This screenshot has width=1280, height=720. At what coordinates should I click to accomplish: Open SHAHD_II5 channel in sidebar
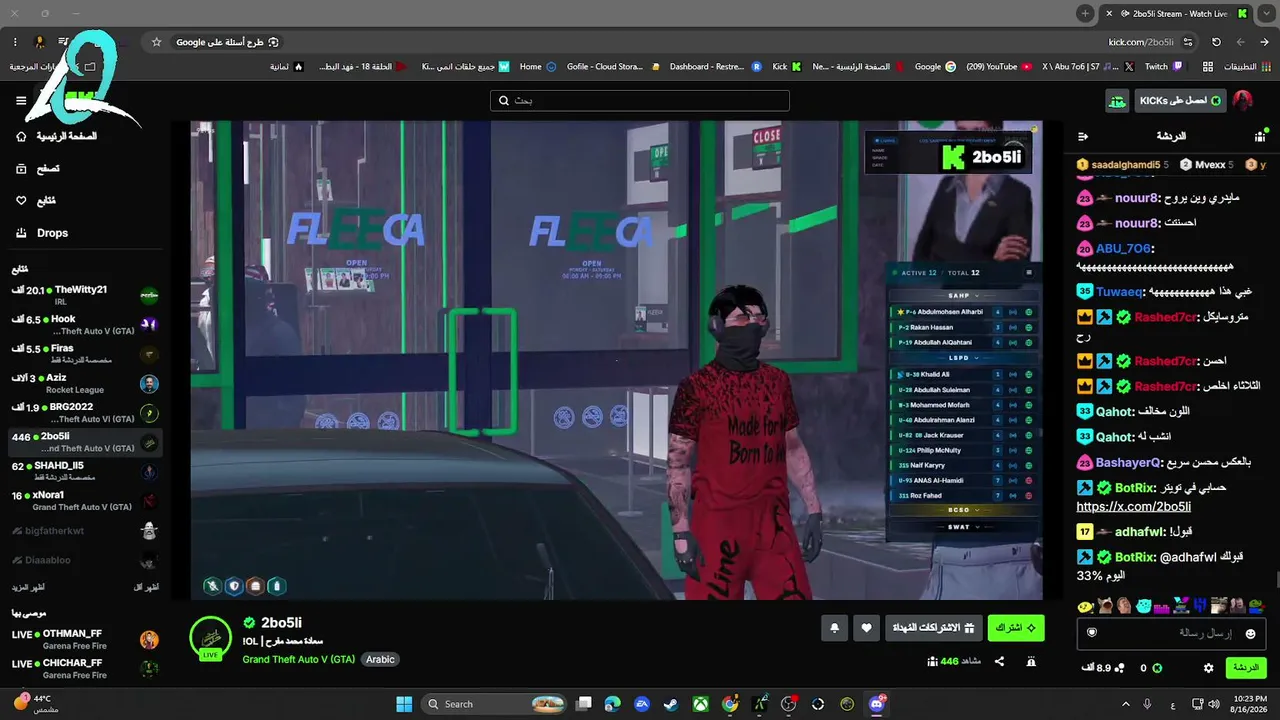coord(85,471)
